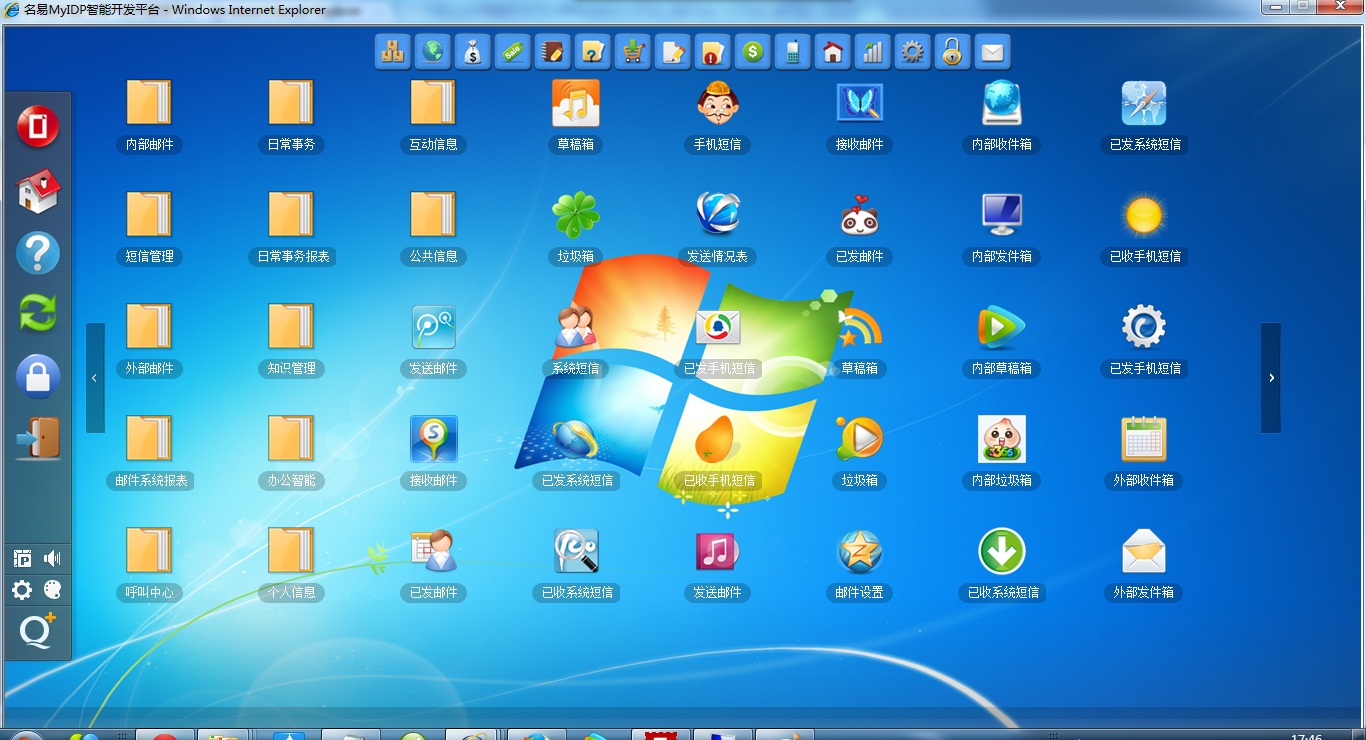Viewport: 1366px width, 740px height.
Task: Click the house icon in top toolbar
Action: [x=833, y=51]
